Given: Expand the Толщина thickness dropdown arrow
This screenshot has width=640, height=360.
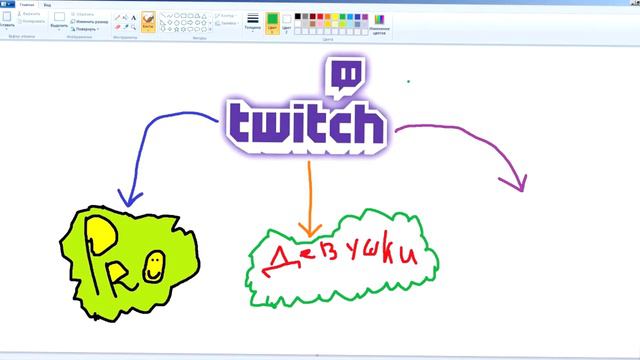Looking at the screenshot, I should pos(253,31).
